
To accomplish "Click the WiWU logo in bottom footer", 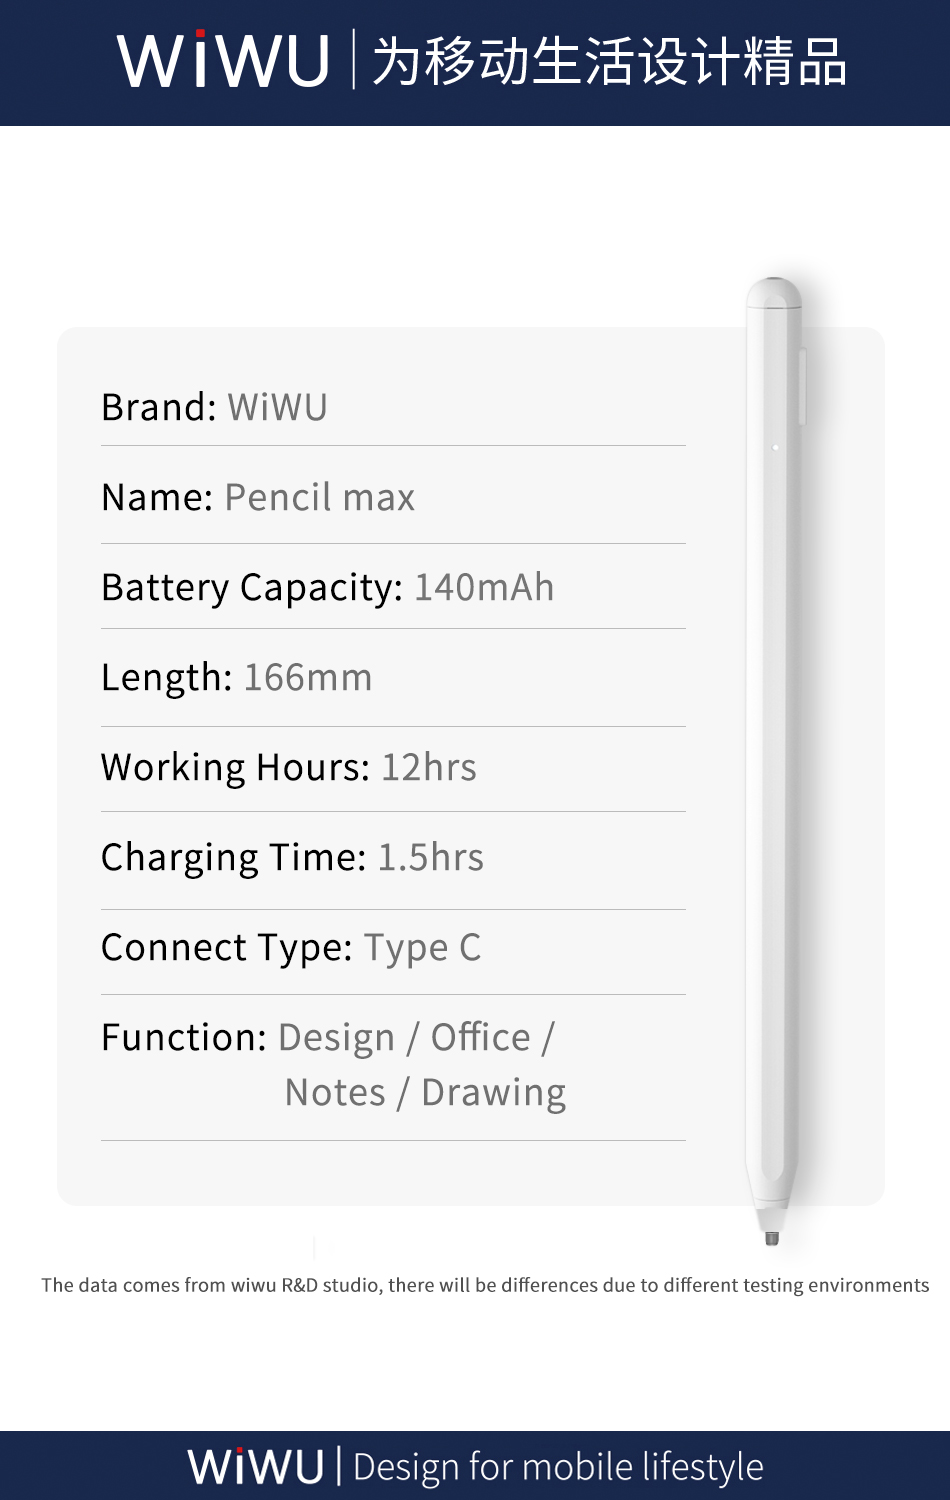I will tap(256, 1467).
